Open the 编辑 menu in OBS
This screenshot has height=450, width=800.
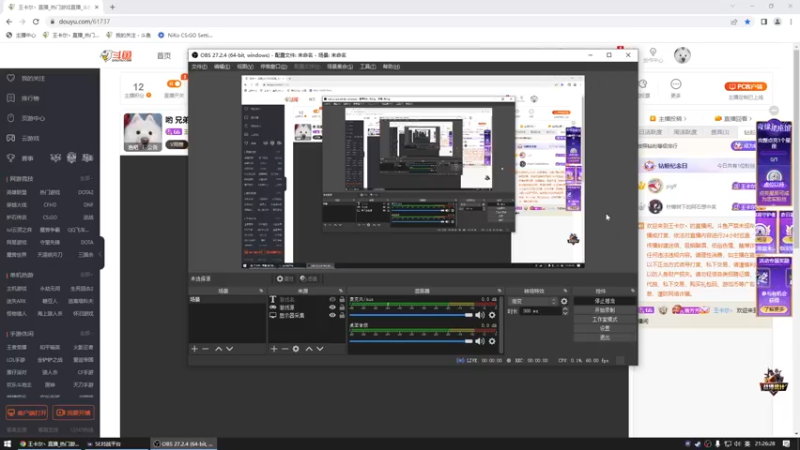222,67
